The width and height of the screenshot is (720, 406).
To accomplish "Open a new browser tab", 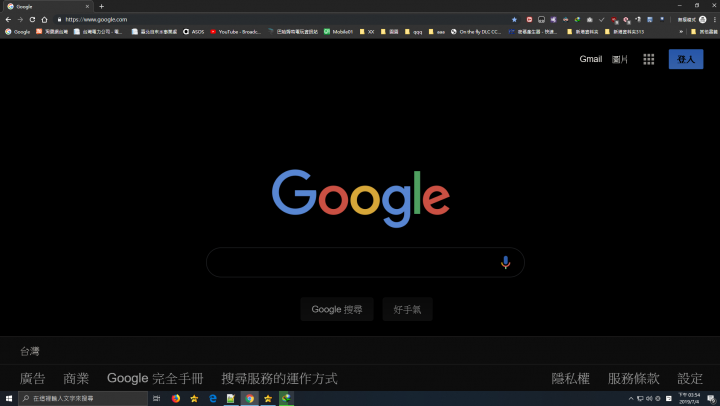I will pos(101,6).
